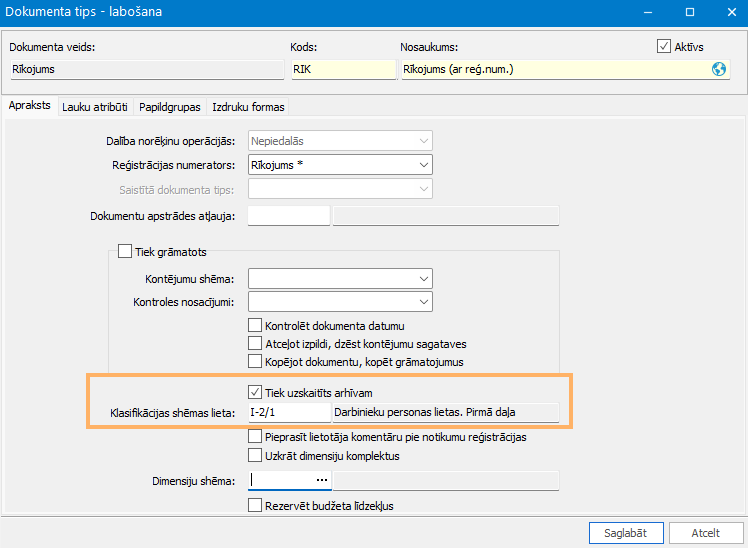Click the Dokumentu apstrādes atļauja field
Image resolution: width=748 pixels, height=548 pixels.
pyautogui.click(x=288, y=215)
